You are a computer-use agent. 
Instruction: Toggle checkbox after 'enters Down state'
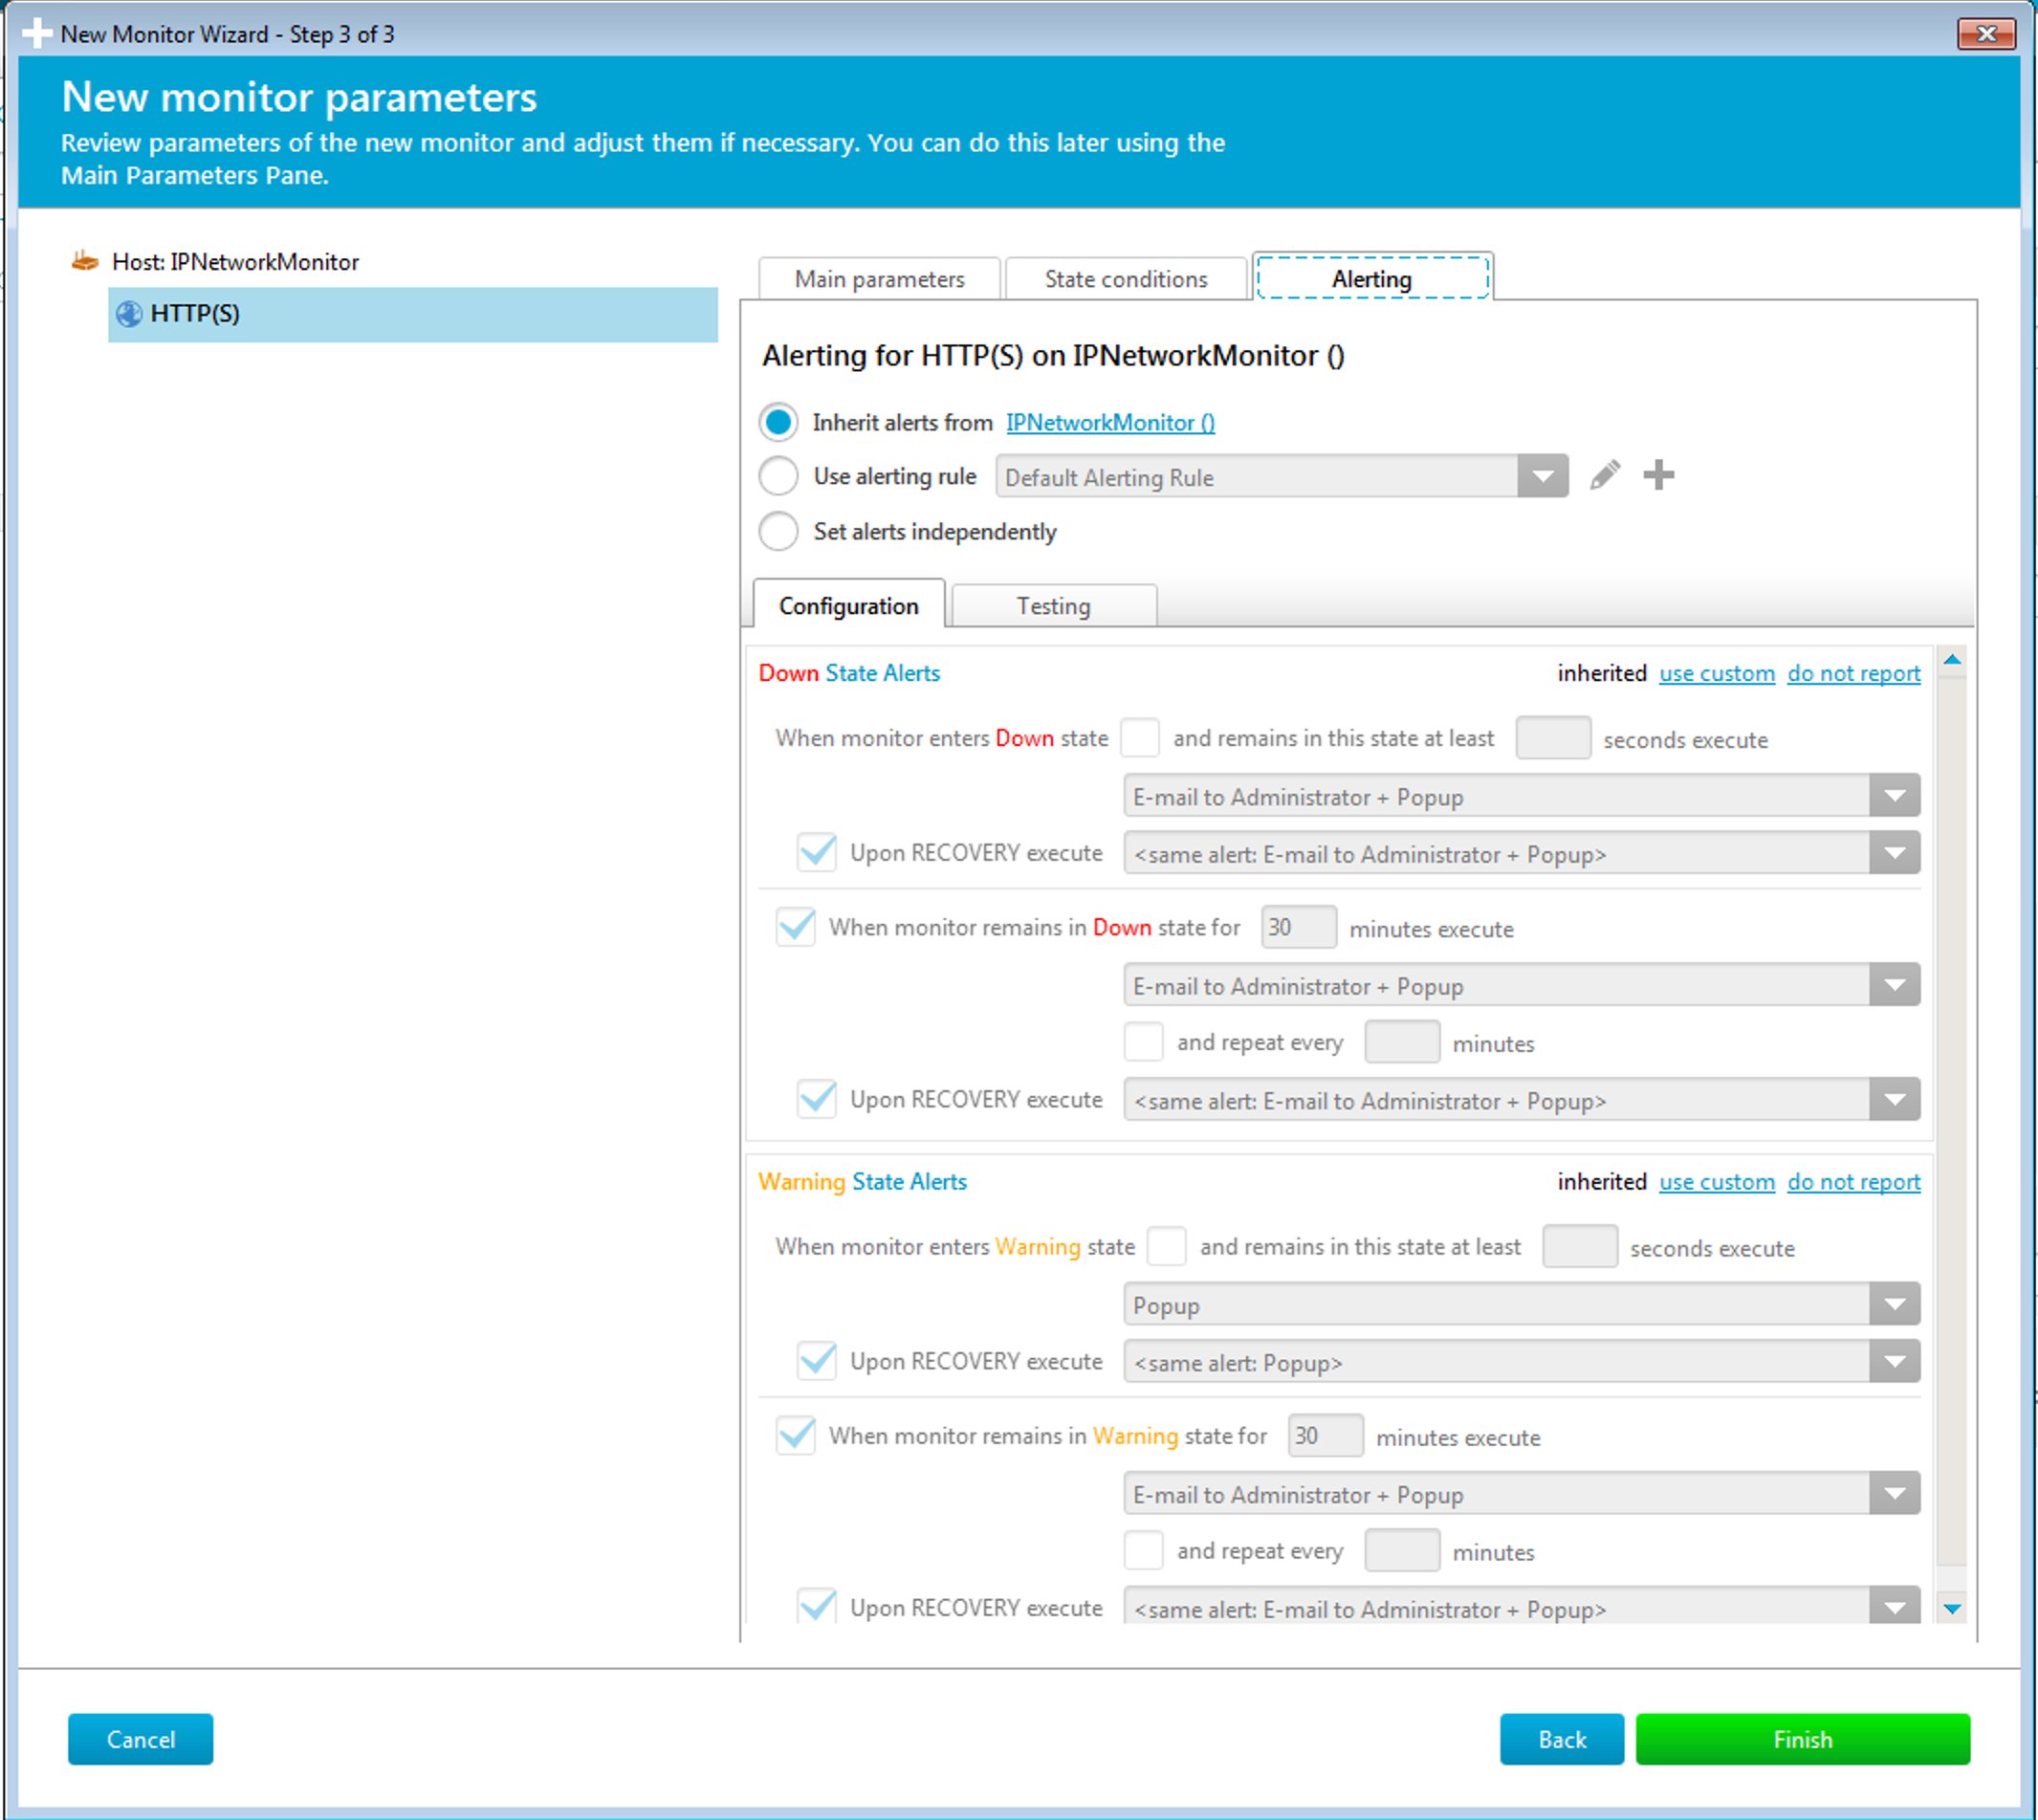(1140, 738)
